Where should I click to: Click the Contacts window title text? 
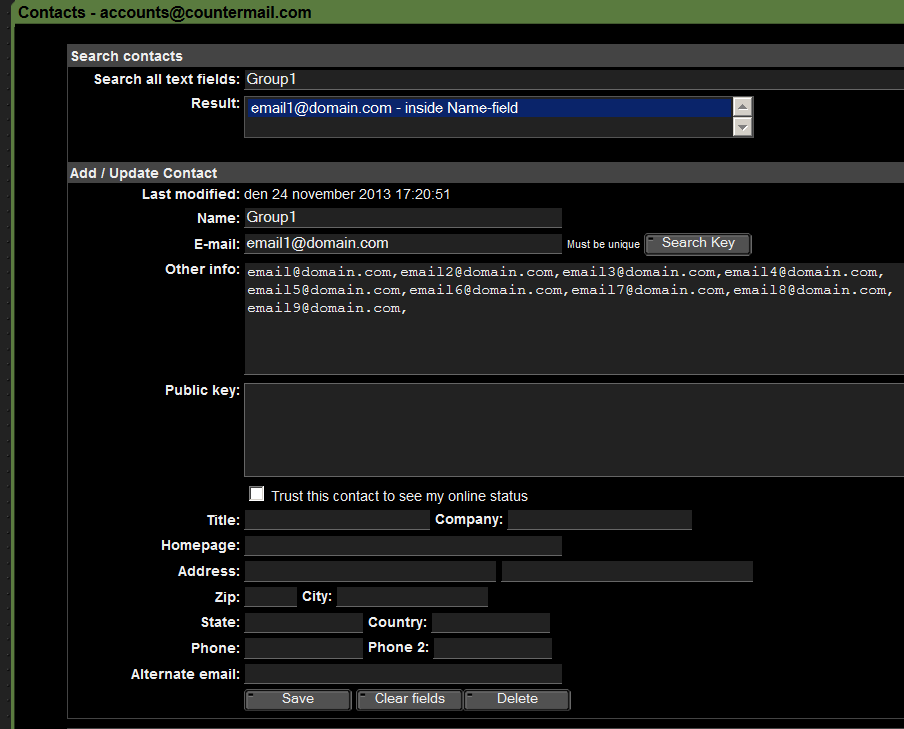(164, 12)
